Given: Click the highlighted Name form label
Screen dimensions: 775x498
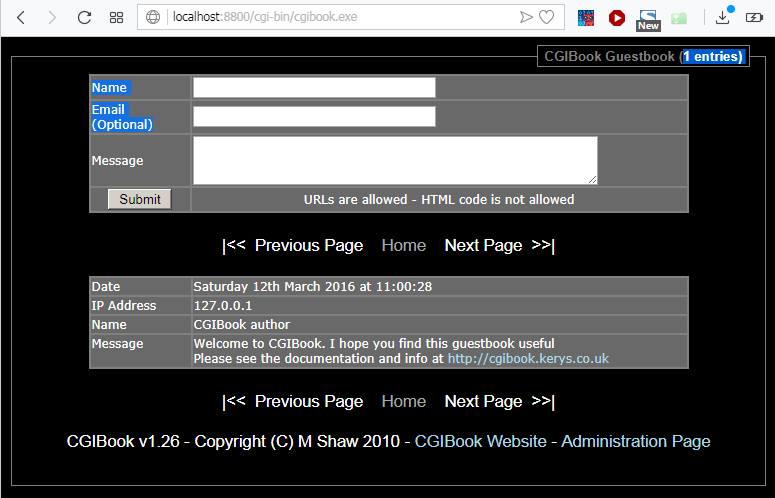Looking at the screenshot, I should tap(109, 88).
